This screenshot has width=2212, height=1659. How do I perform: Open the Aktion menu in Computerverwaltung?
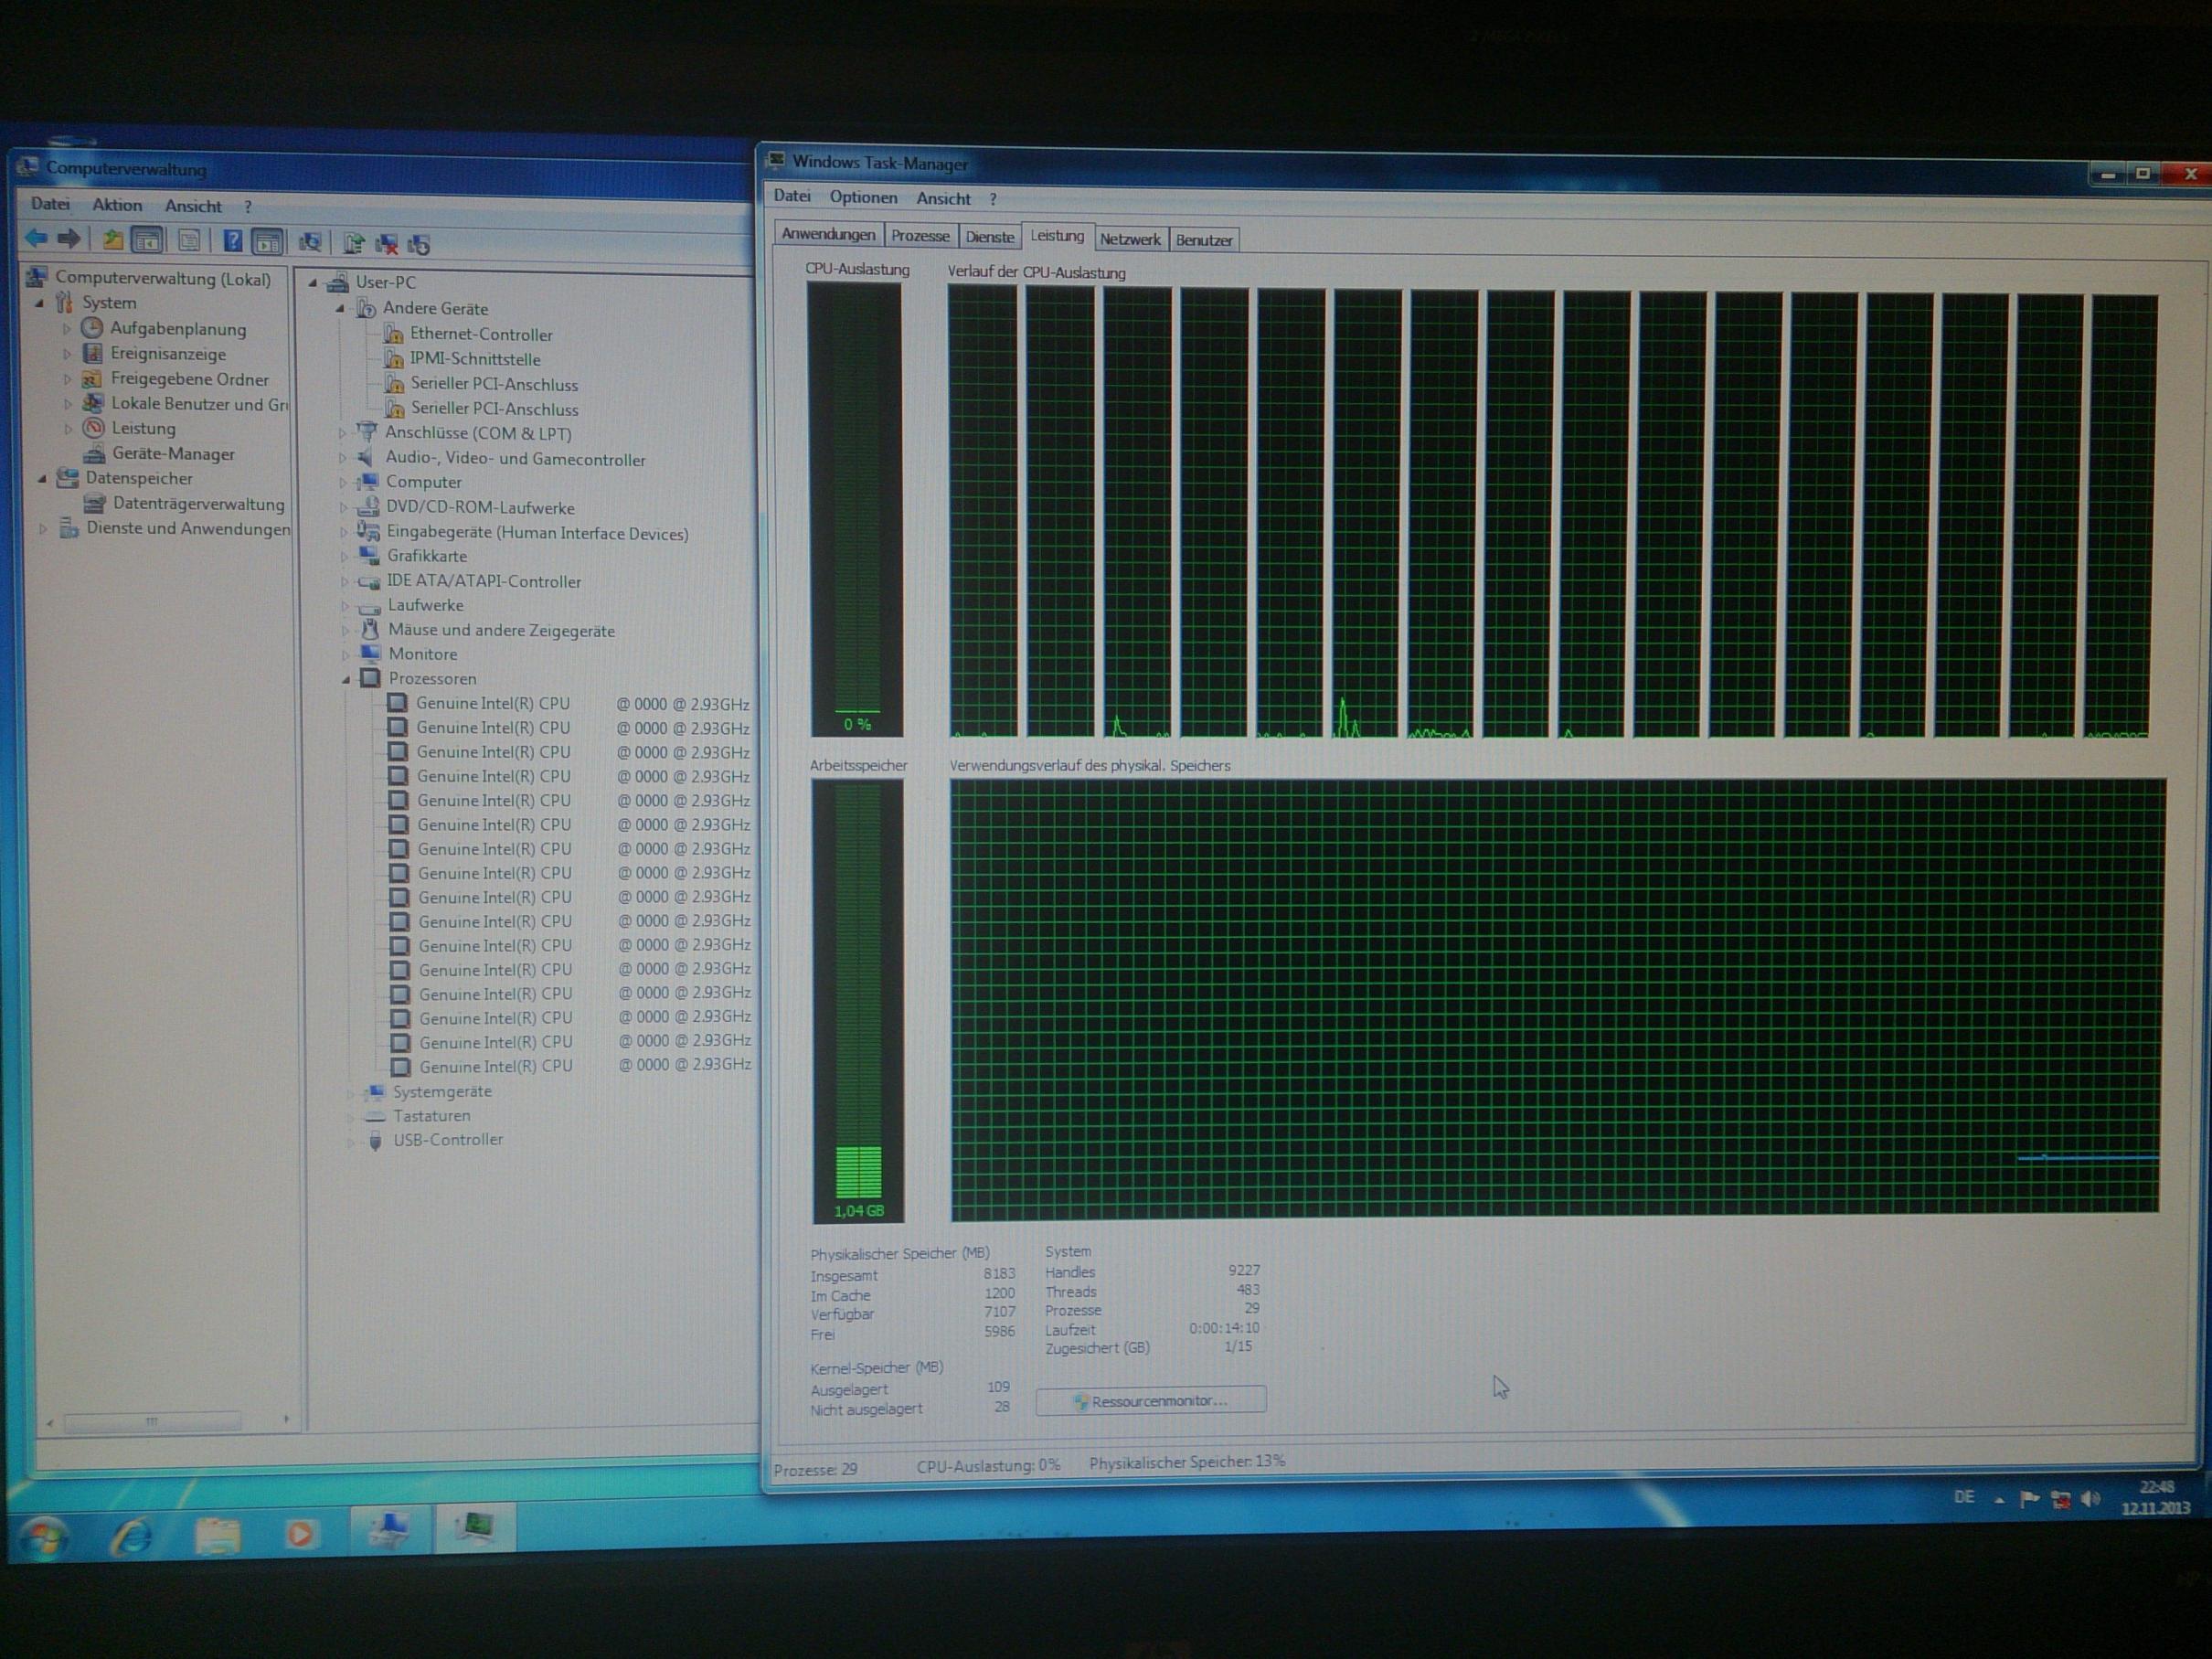tap(117, 205)
